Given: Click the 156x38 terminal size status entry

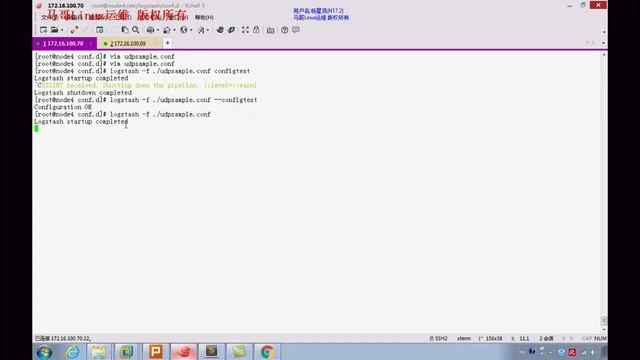Looking at the screenshot, I should (x=491, y=338).
